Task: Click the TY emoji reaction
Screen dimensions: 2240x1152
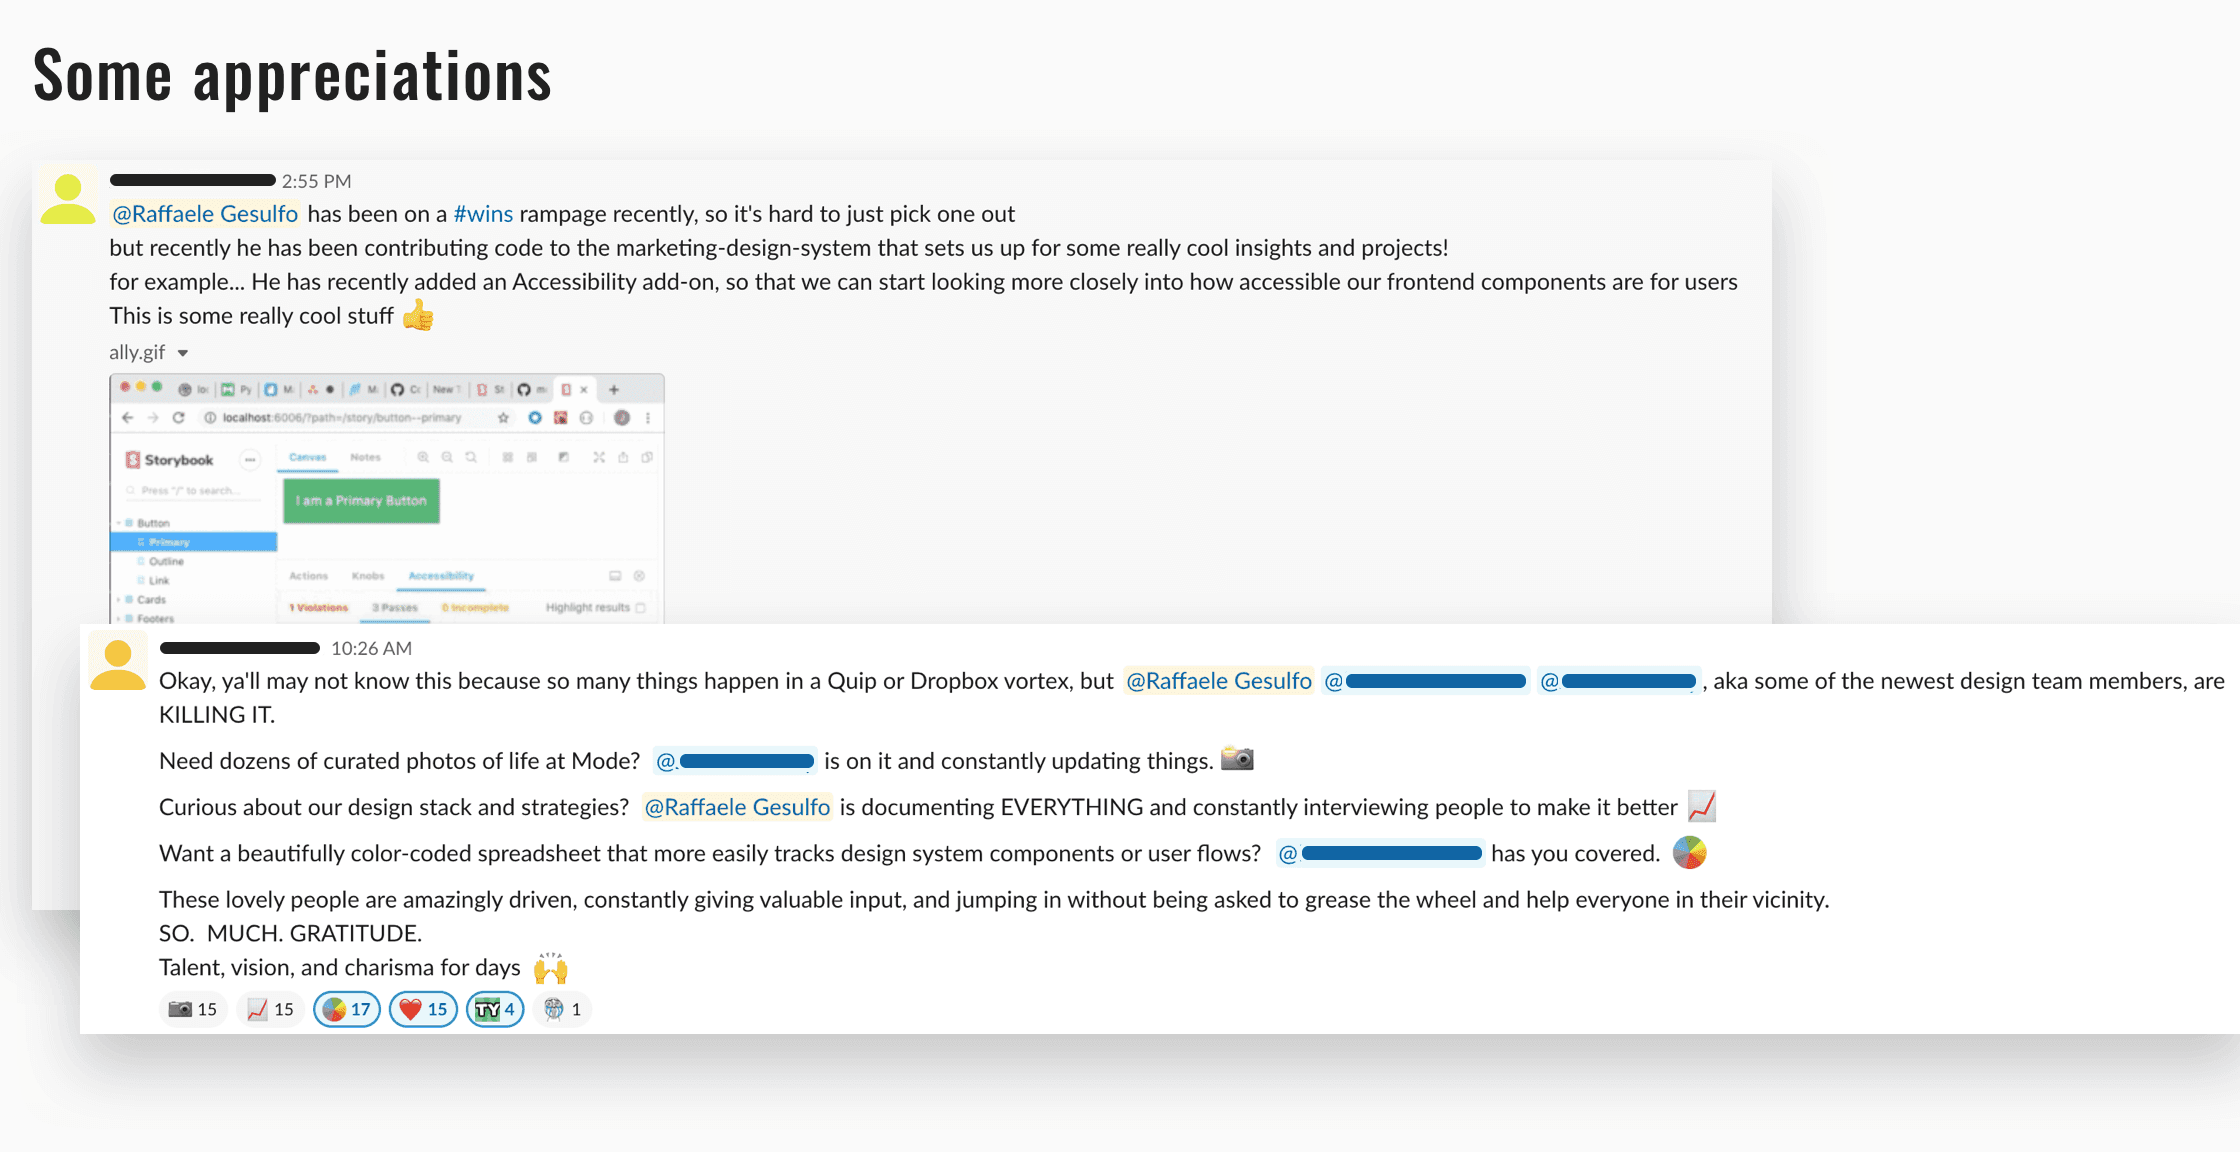Action: (495, 1009)
